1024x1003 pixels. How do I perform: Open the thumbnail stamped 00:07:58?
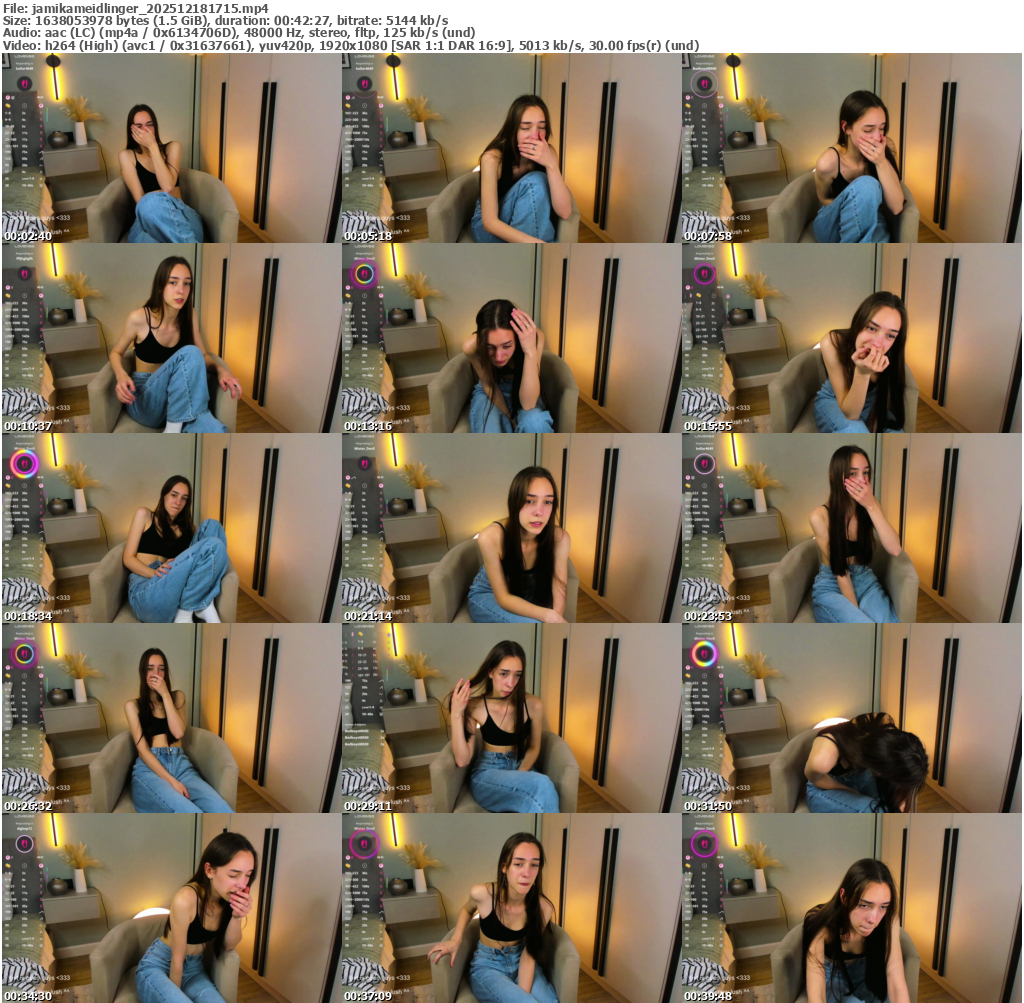pyautogui.click(x=852, y=148)
